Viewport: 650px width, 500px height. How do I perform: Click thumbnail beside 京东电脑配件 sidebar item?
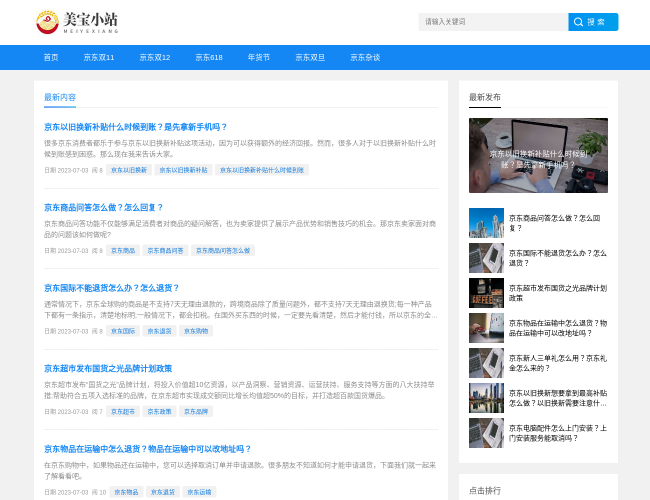pyautogui.click(x=486, y=433)
